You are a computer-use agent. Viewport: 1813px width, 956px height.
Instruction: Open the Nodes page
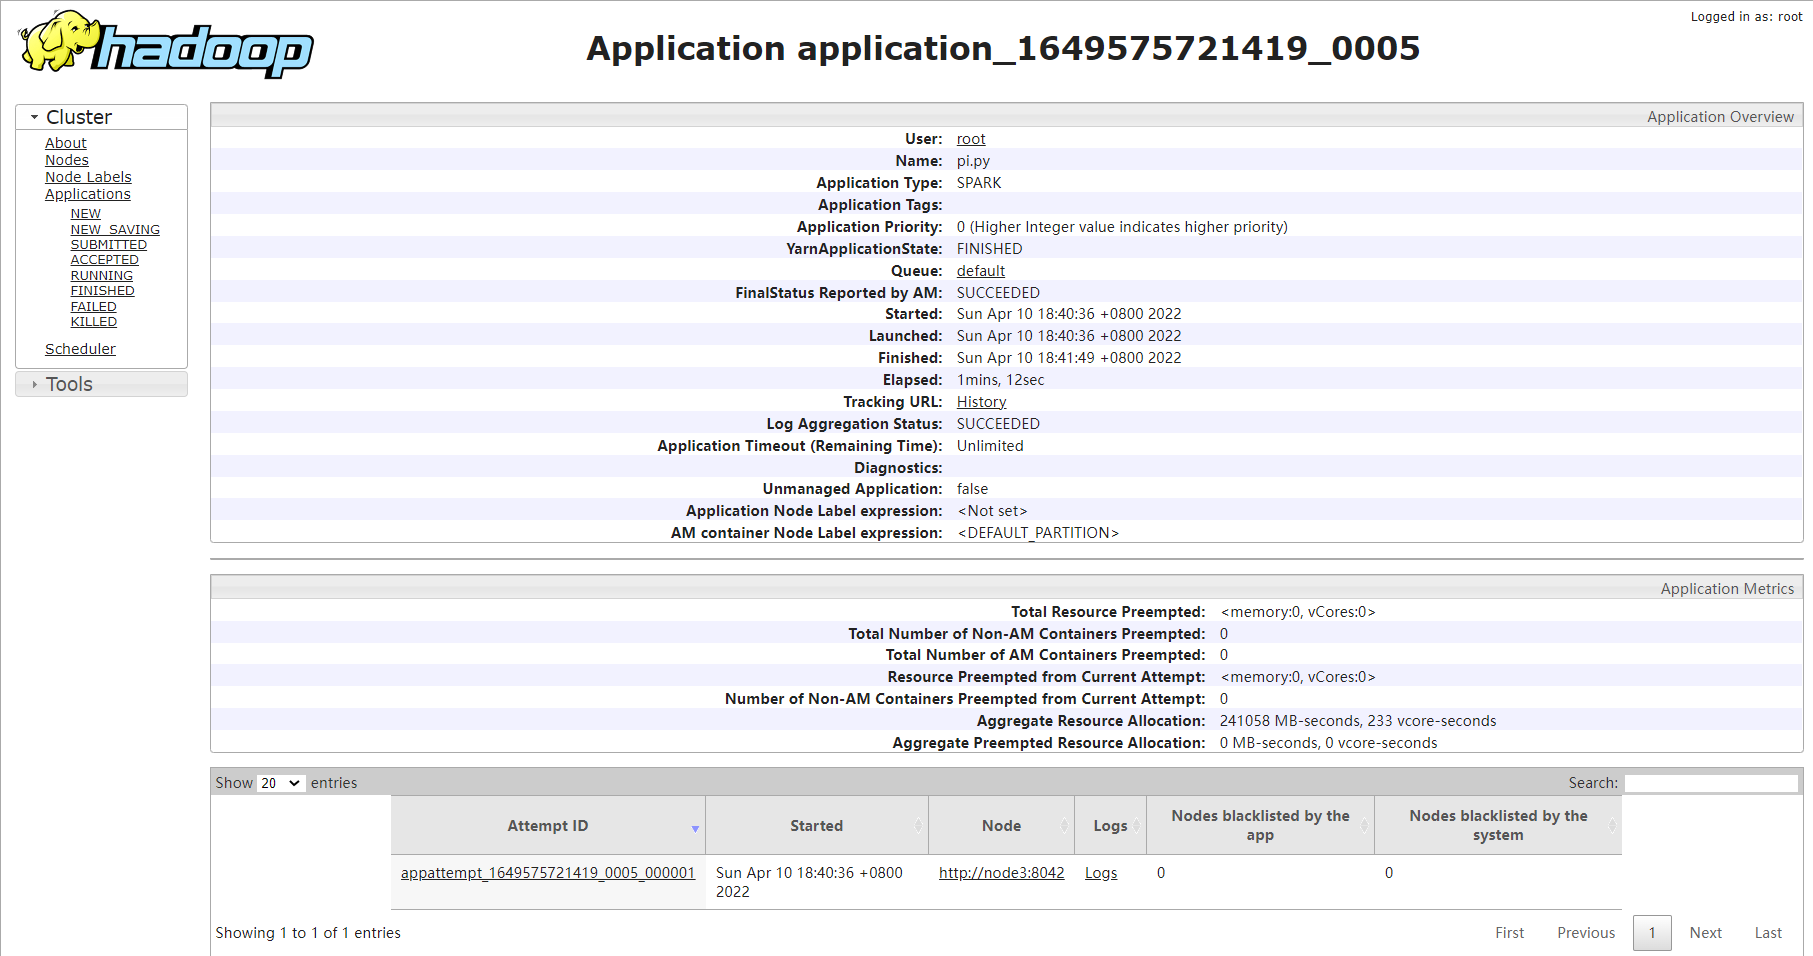coord(67,160)
